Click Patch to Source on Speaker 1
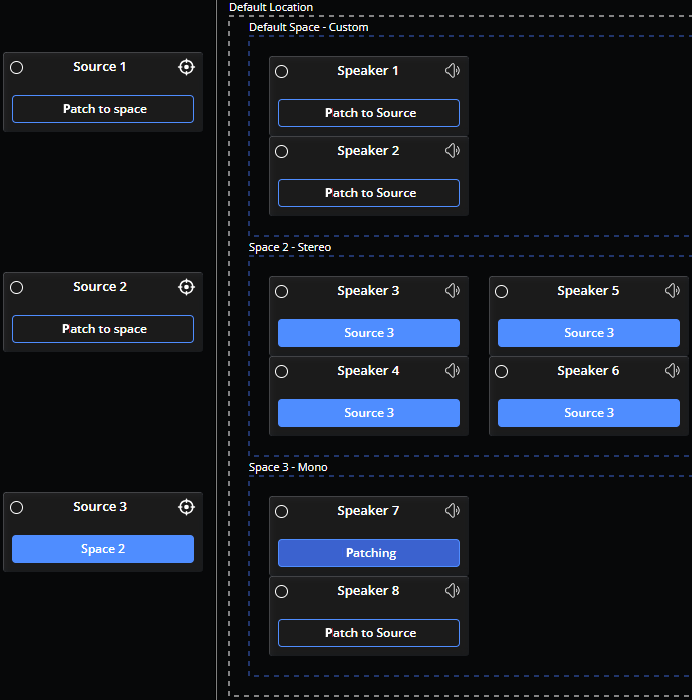 [x=369, y=113]
